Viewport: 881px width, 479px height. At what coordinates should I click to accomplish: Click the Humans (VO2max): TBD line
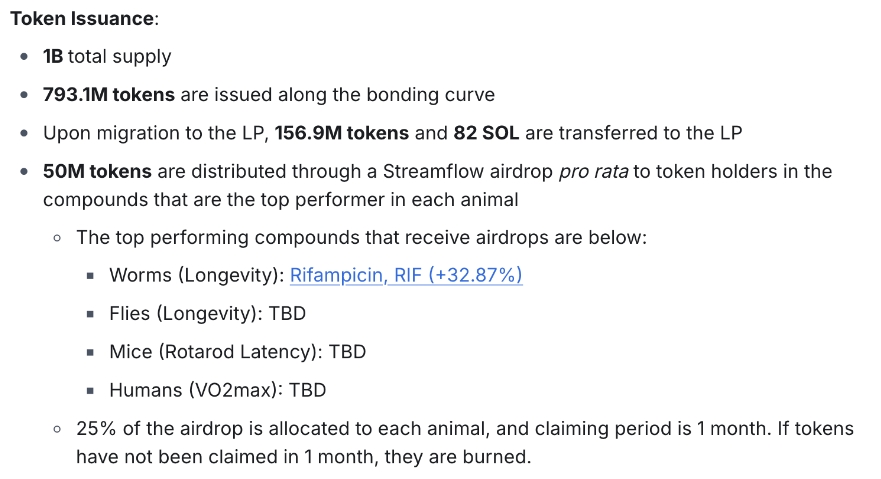217,390
